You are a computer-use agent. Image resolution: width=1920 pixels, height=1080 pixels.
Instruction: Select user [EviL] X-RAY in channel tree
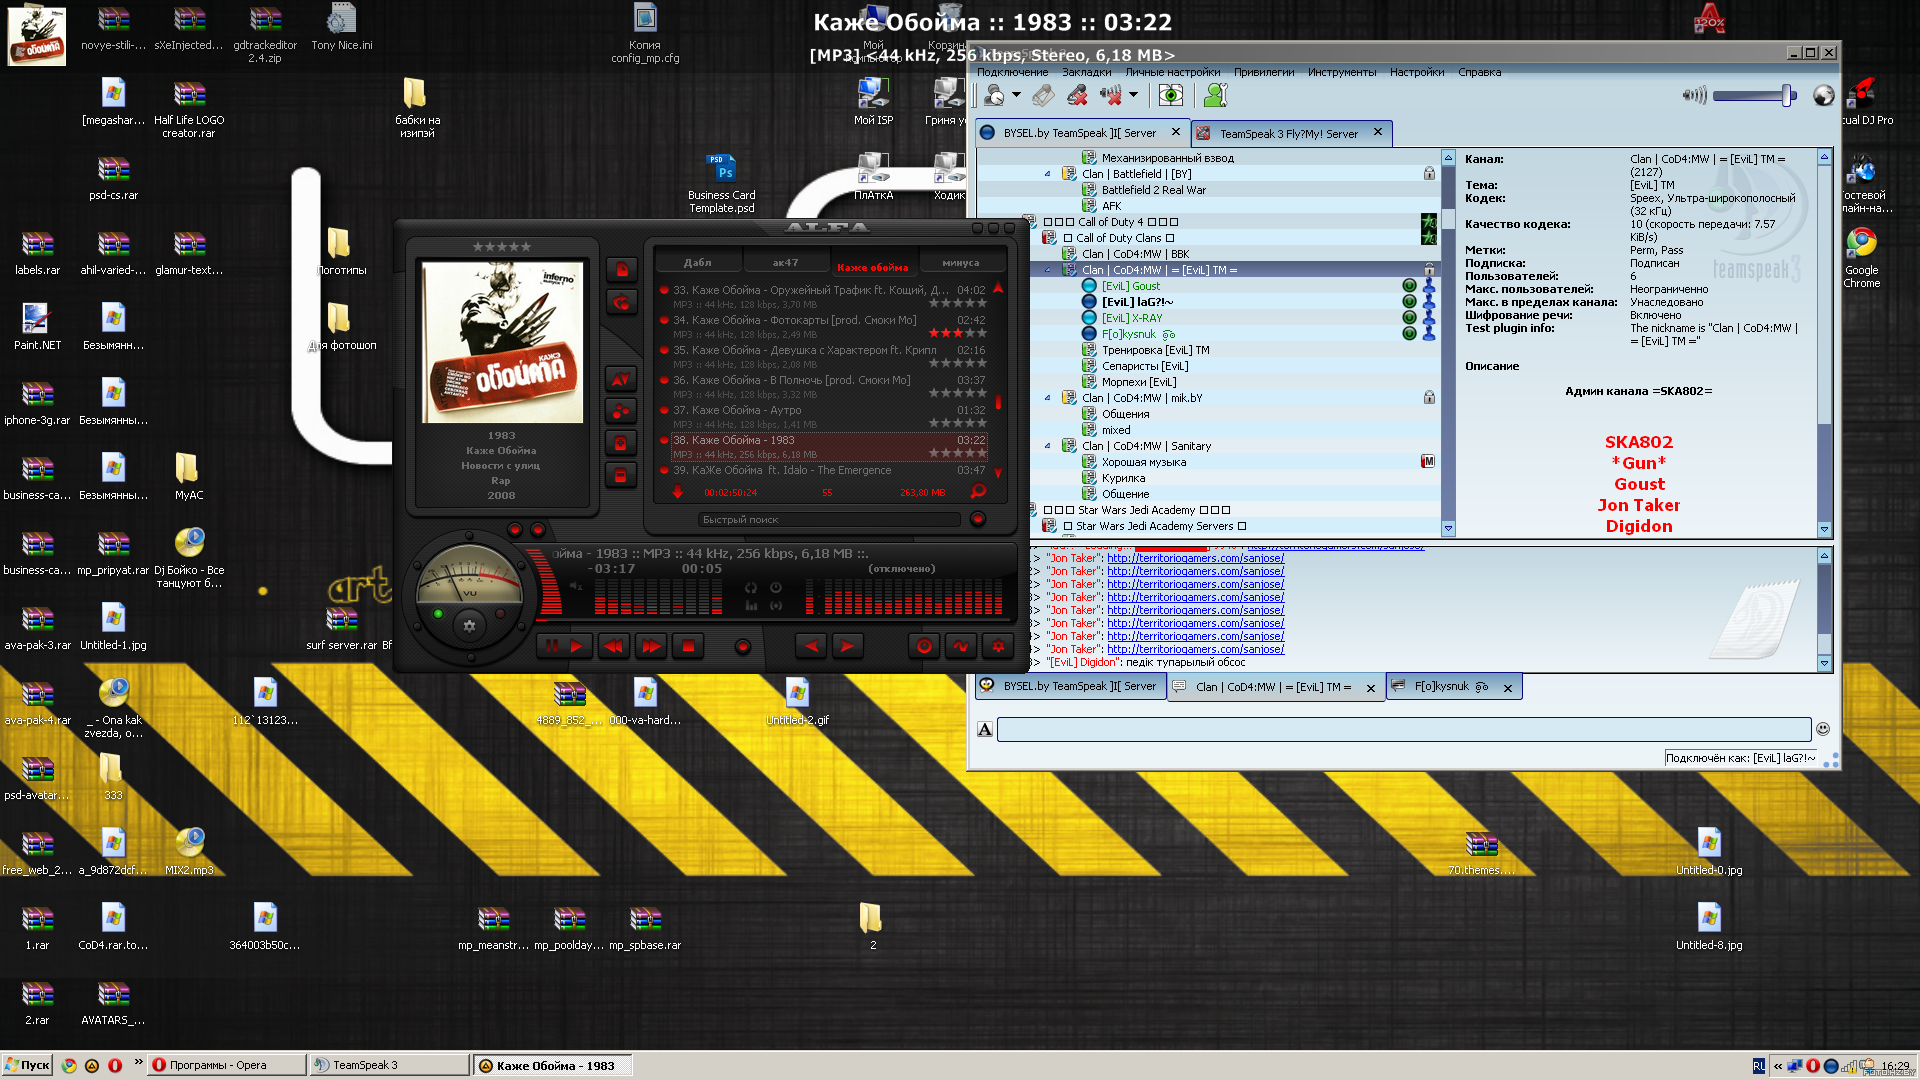tap(1132, 318)
